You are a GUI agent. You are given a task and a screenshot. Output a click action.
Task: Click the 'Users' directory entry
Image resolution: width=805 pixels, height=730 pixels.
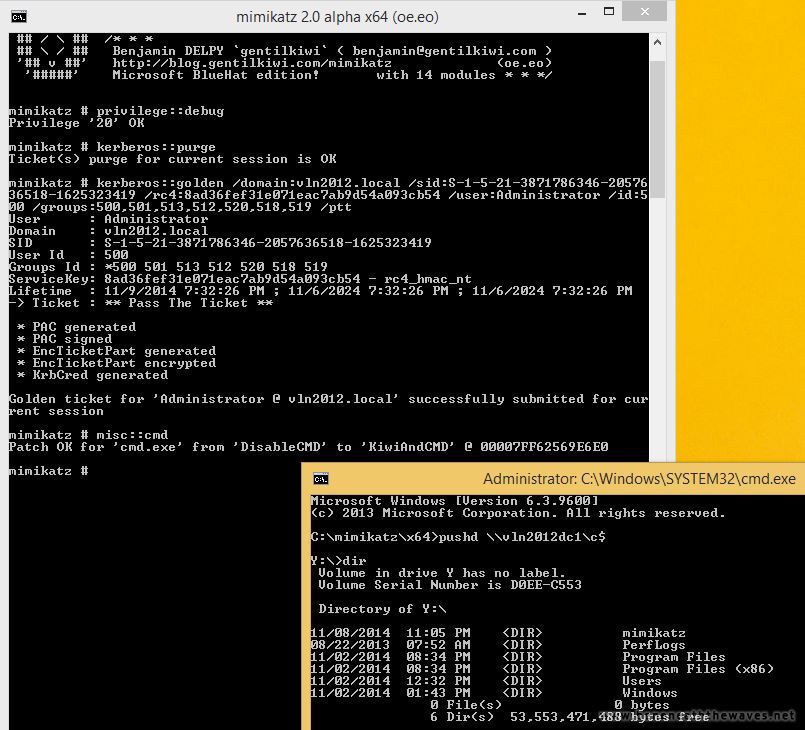pos(642,681)
